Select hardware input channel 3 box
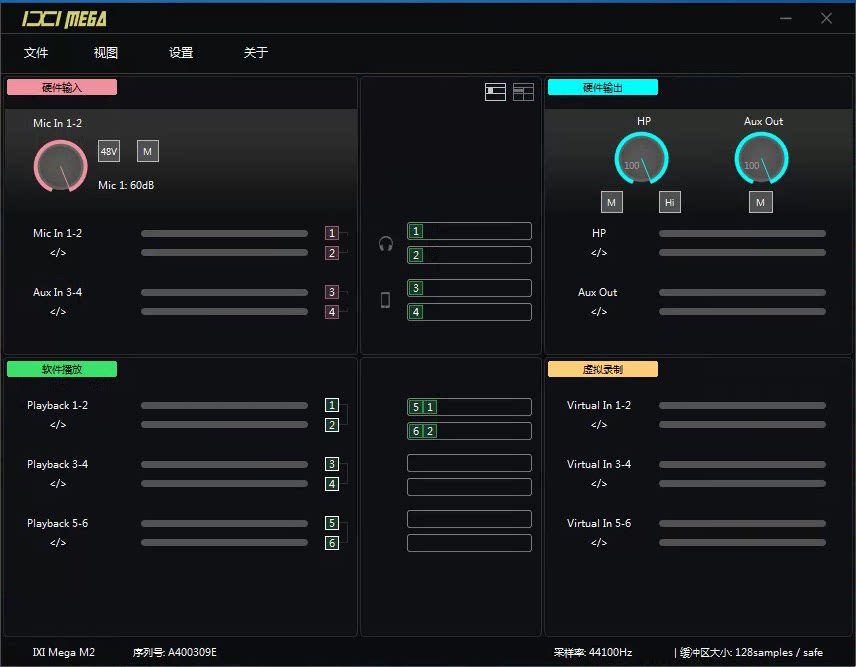This screenshot has width=856, height=667. click(331, 292)
